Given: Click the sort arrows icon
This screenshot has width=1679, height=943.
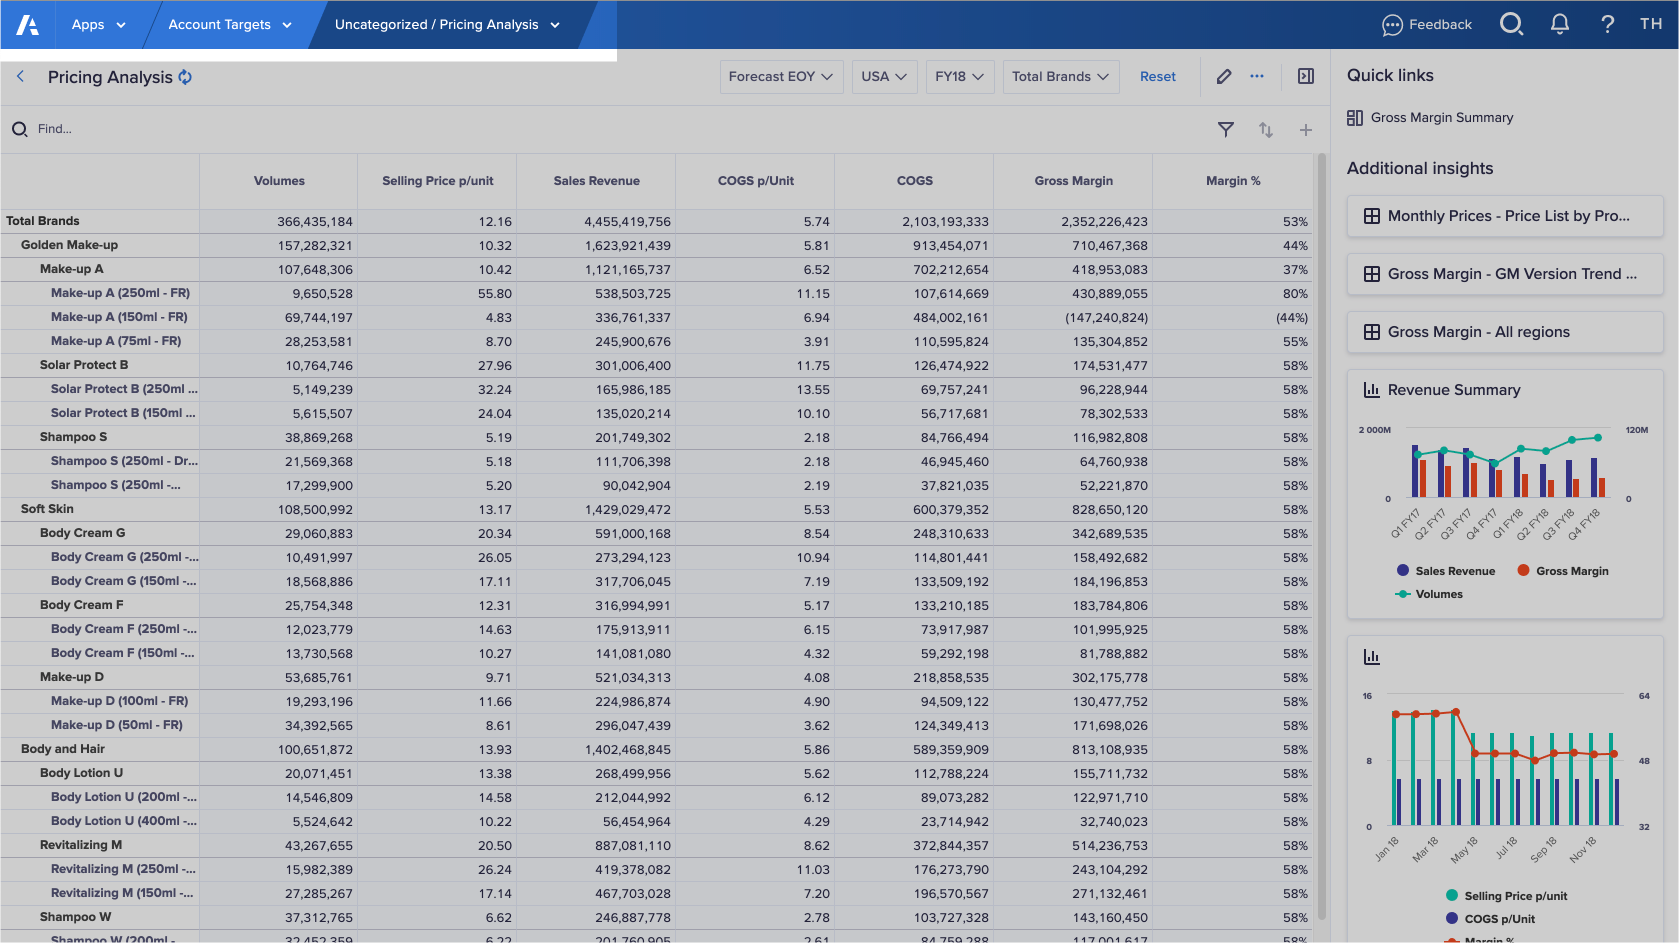Looking at the screenshot, I should point(1265,129).
